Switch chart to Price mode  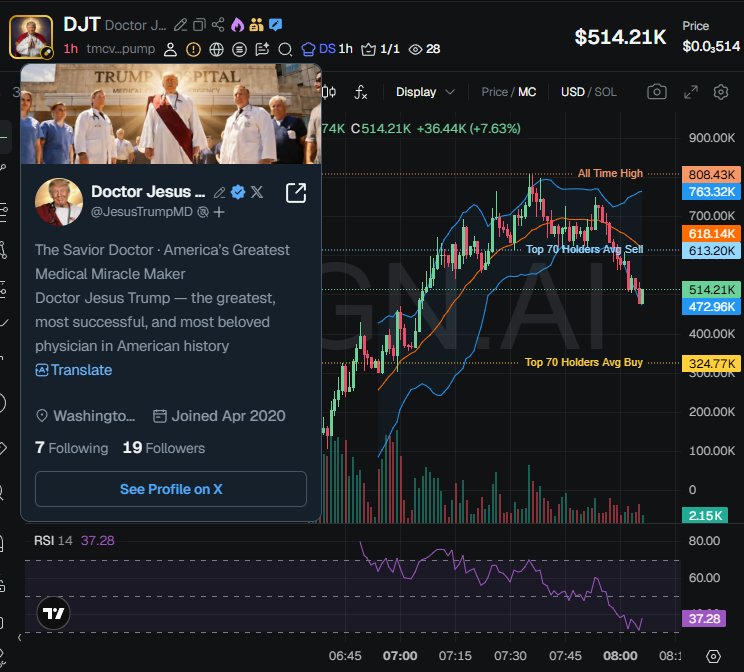[x=494, y=92]
